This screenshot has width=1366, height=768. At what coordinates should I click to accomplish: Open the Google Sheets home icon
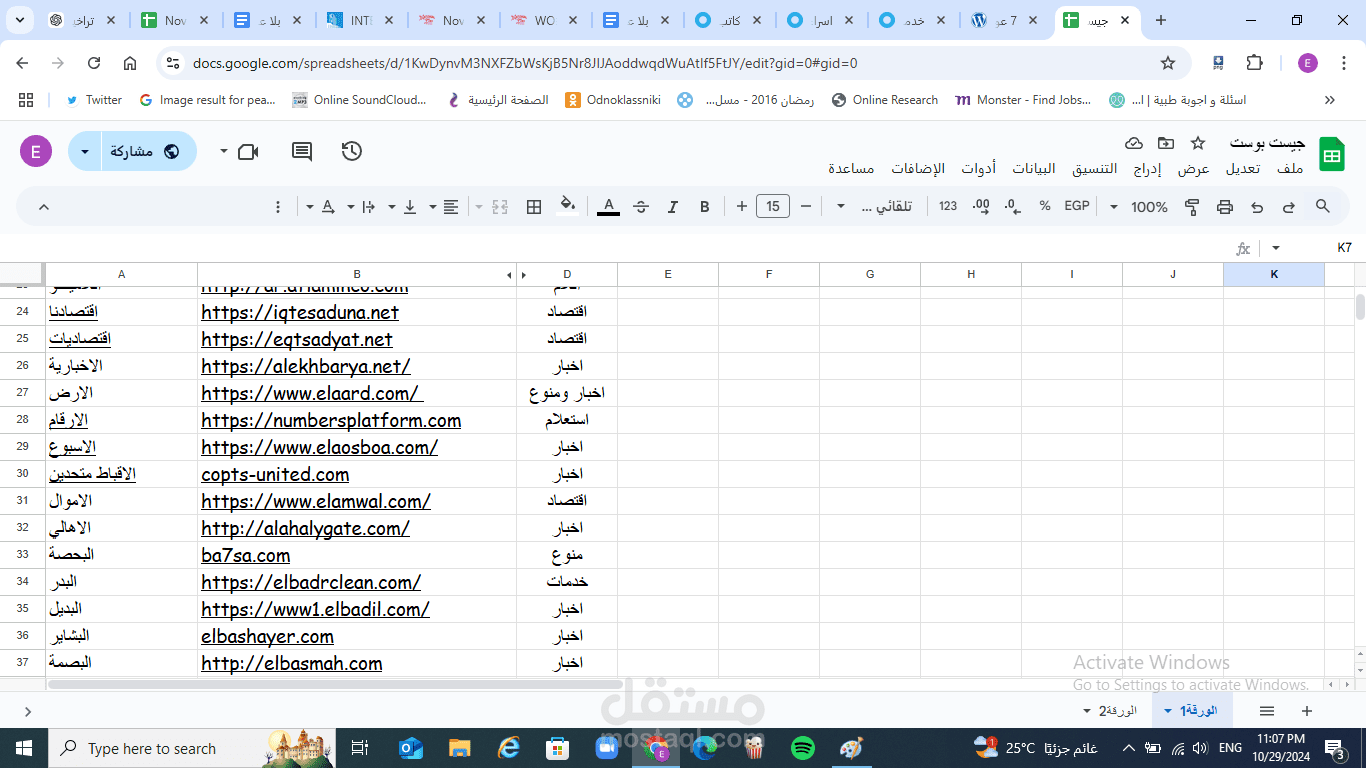(x=1332, y=155)
